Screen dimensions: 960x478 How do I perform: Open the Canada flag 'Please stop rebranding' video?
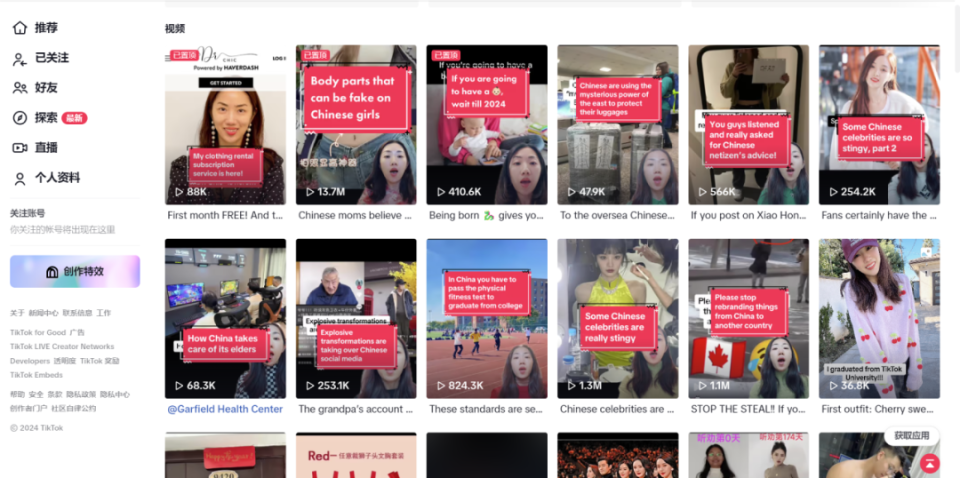[749, 318]
